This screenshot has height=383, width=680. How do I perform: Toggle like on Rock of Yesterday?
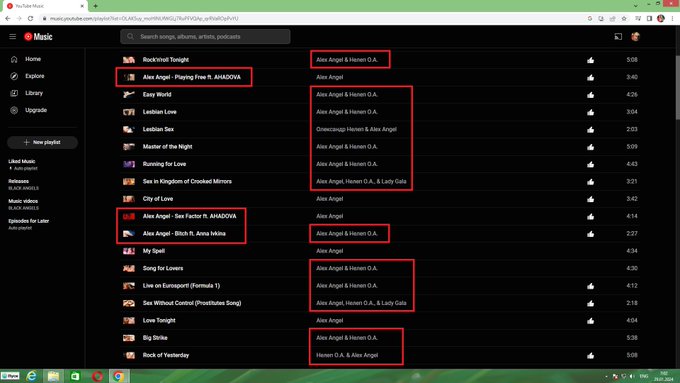click(x=590, y=355)
